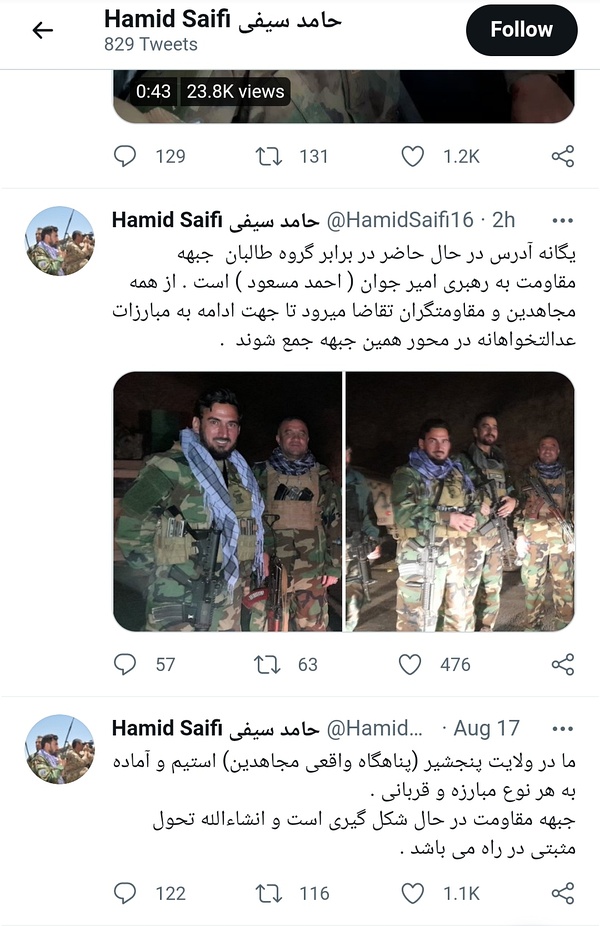Share the tweet with photos
Image resolution: width=600 pixels, height=926 pixels.
click(563, 664)
